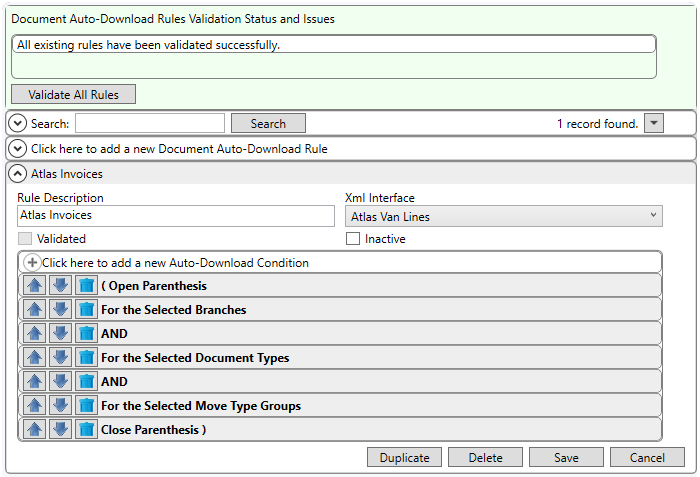Delete Selected Move Type Groups condition
Screen dimensions: 700x477
(86, 405)
